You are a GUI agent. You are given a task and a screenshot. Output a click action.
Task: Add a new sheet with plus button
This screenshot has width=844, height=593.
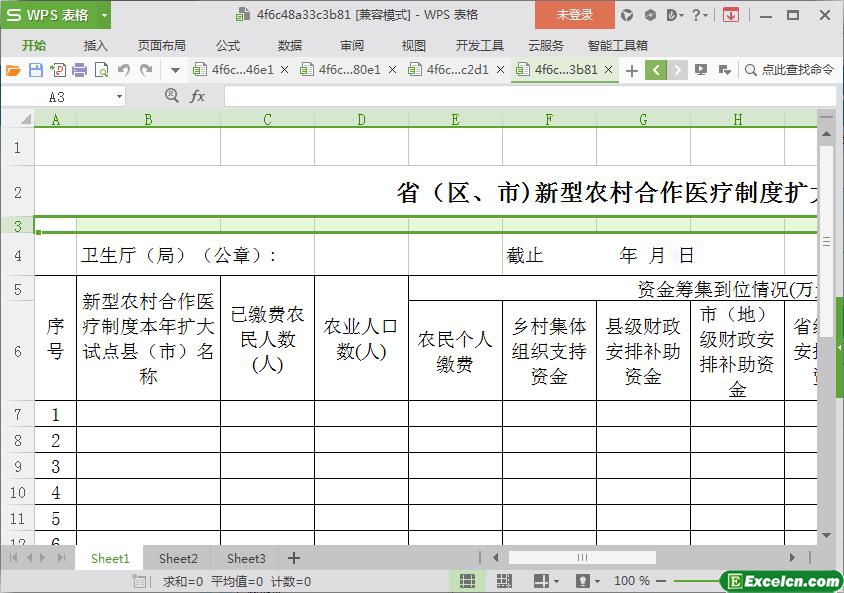[294, 558]
